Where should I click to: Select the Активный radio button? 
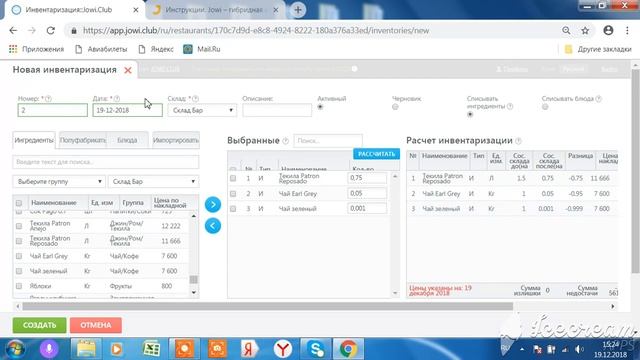(x=320, y=107)
